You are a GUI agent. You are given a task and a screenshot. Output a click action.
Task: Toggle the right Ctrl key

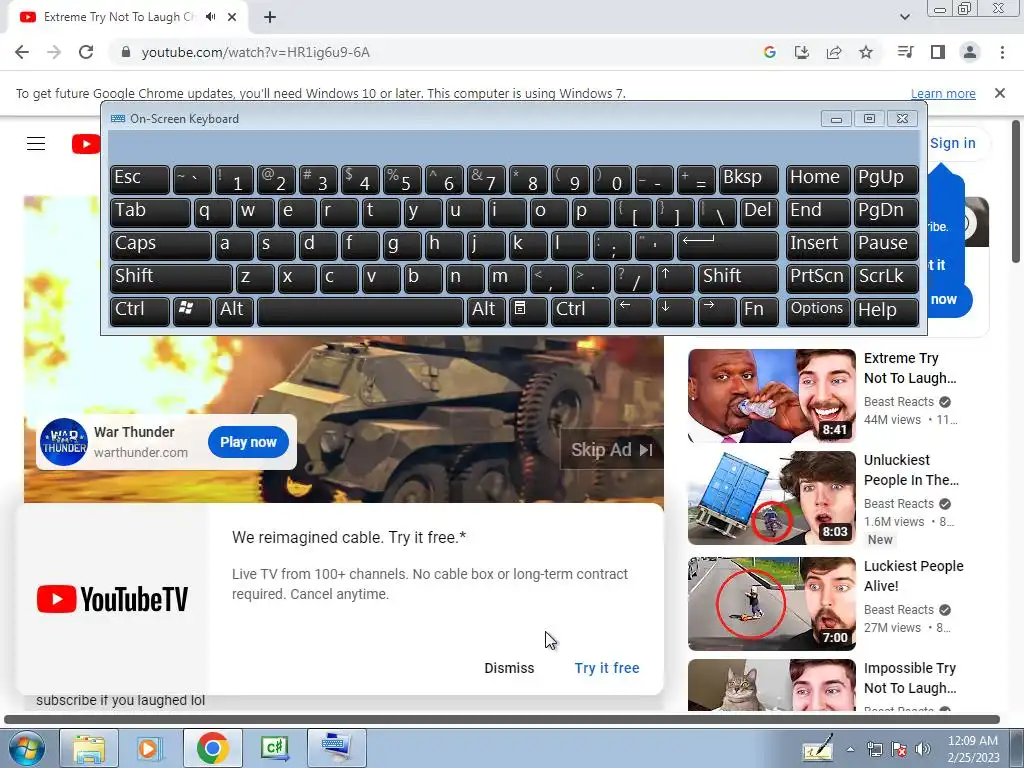tap(581, 312)
